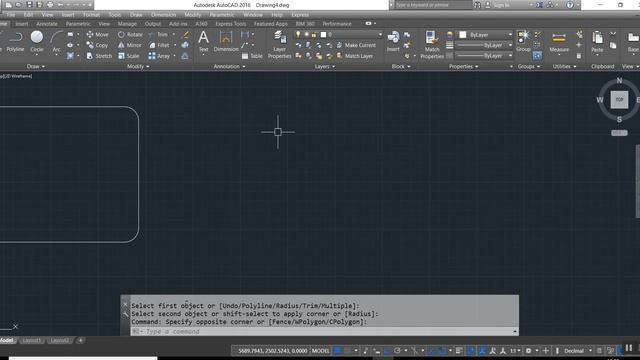
Task: Expand the Properties panel
Action: (463, 66)
